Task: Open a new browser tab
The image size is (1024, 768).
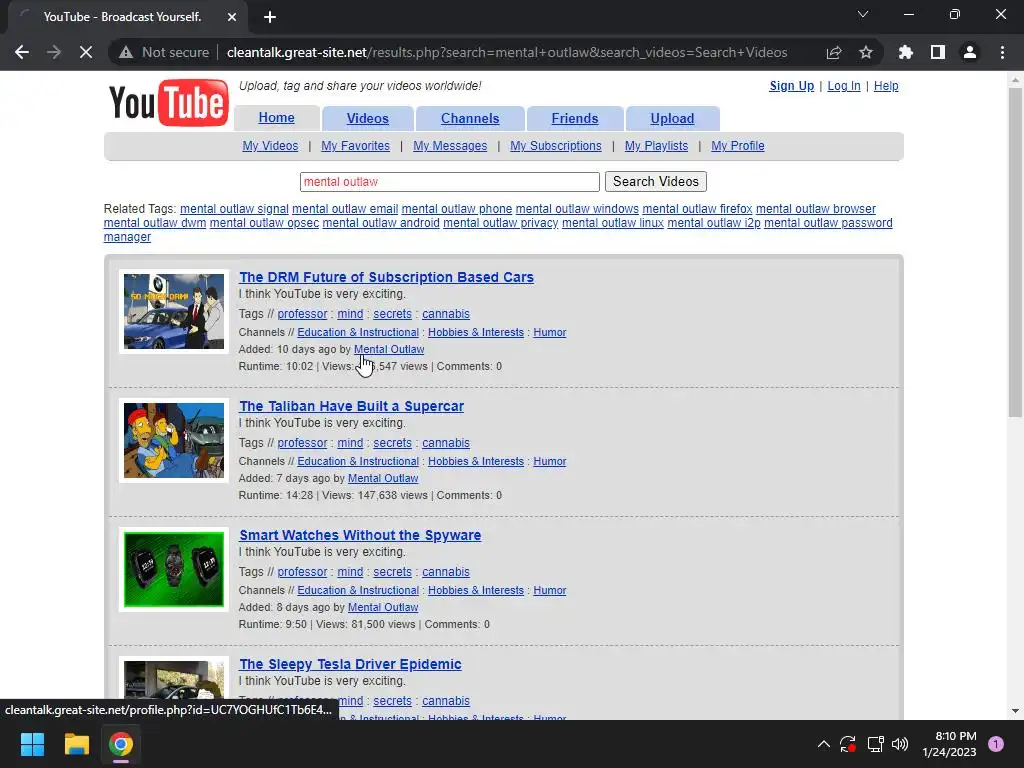Action: (270, 17)
